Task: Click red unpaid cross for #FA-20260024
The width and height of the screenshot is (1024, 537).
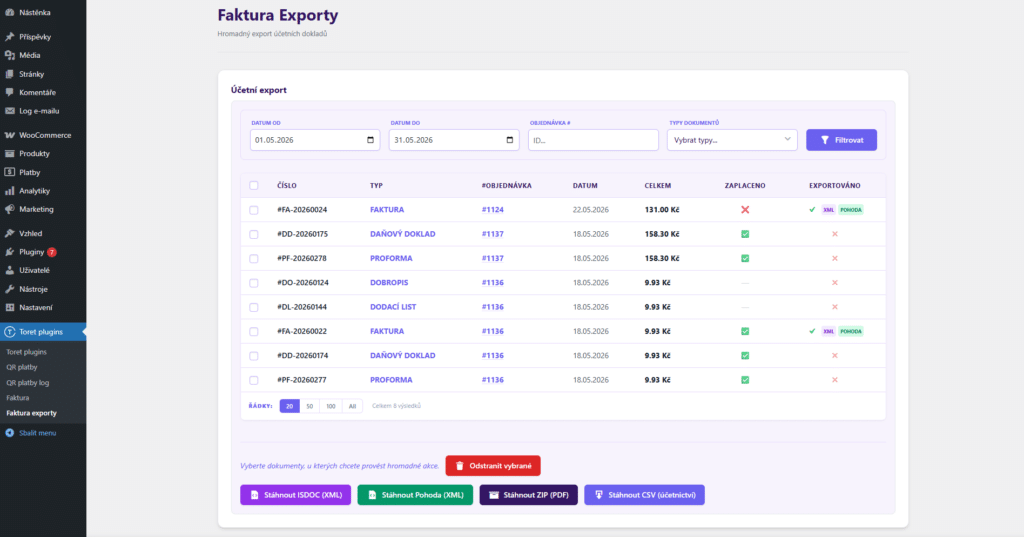Action: click(x=745, y=210)
